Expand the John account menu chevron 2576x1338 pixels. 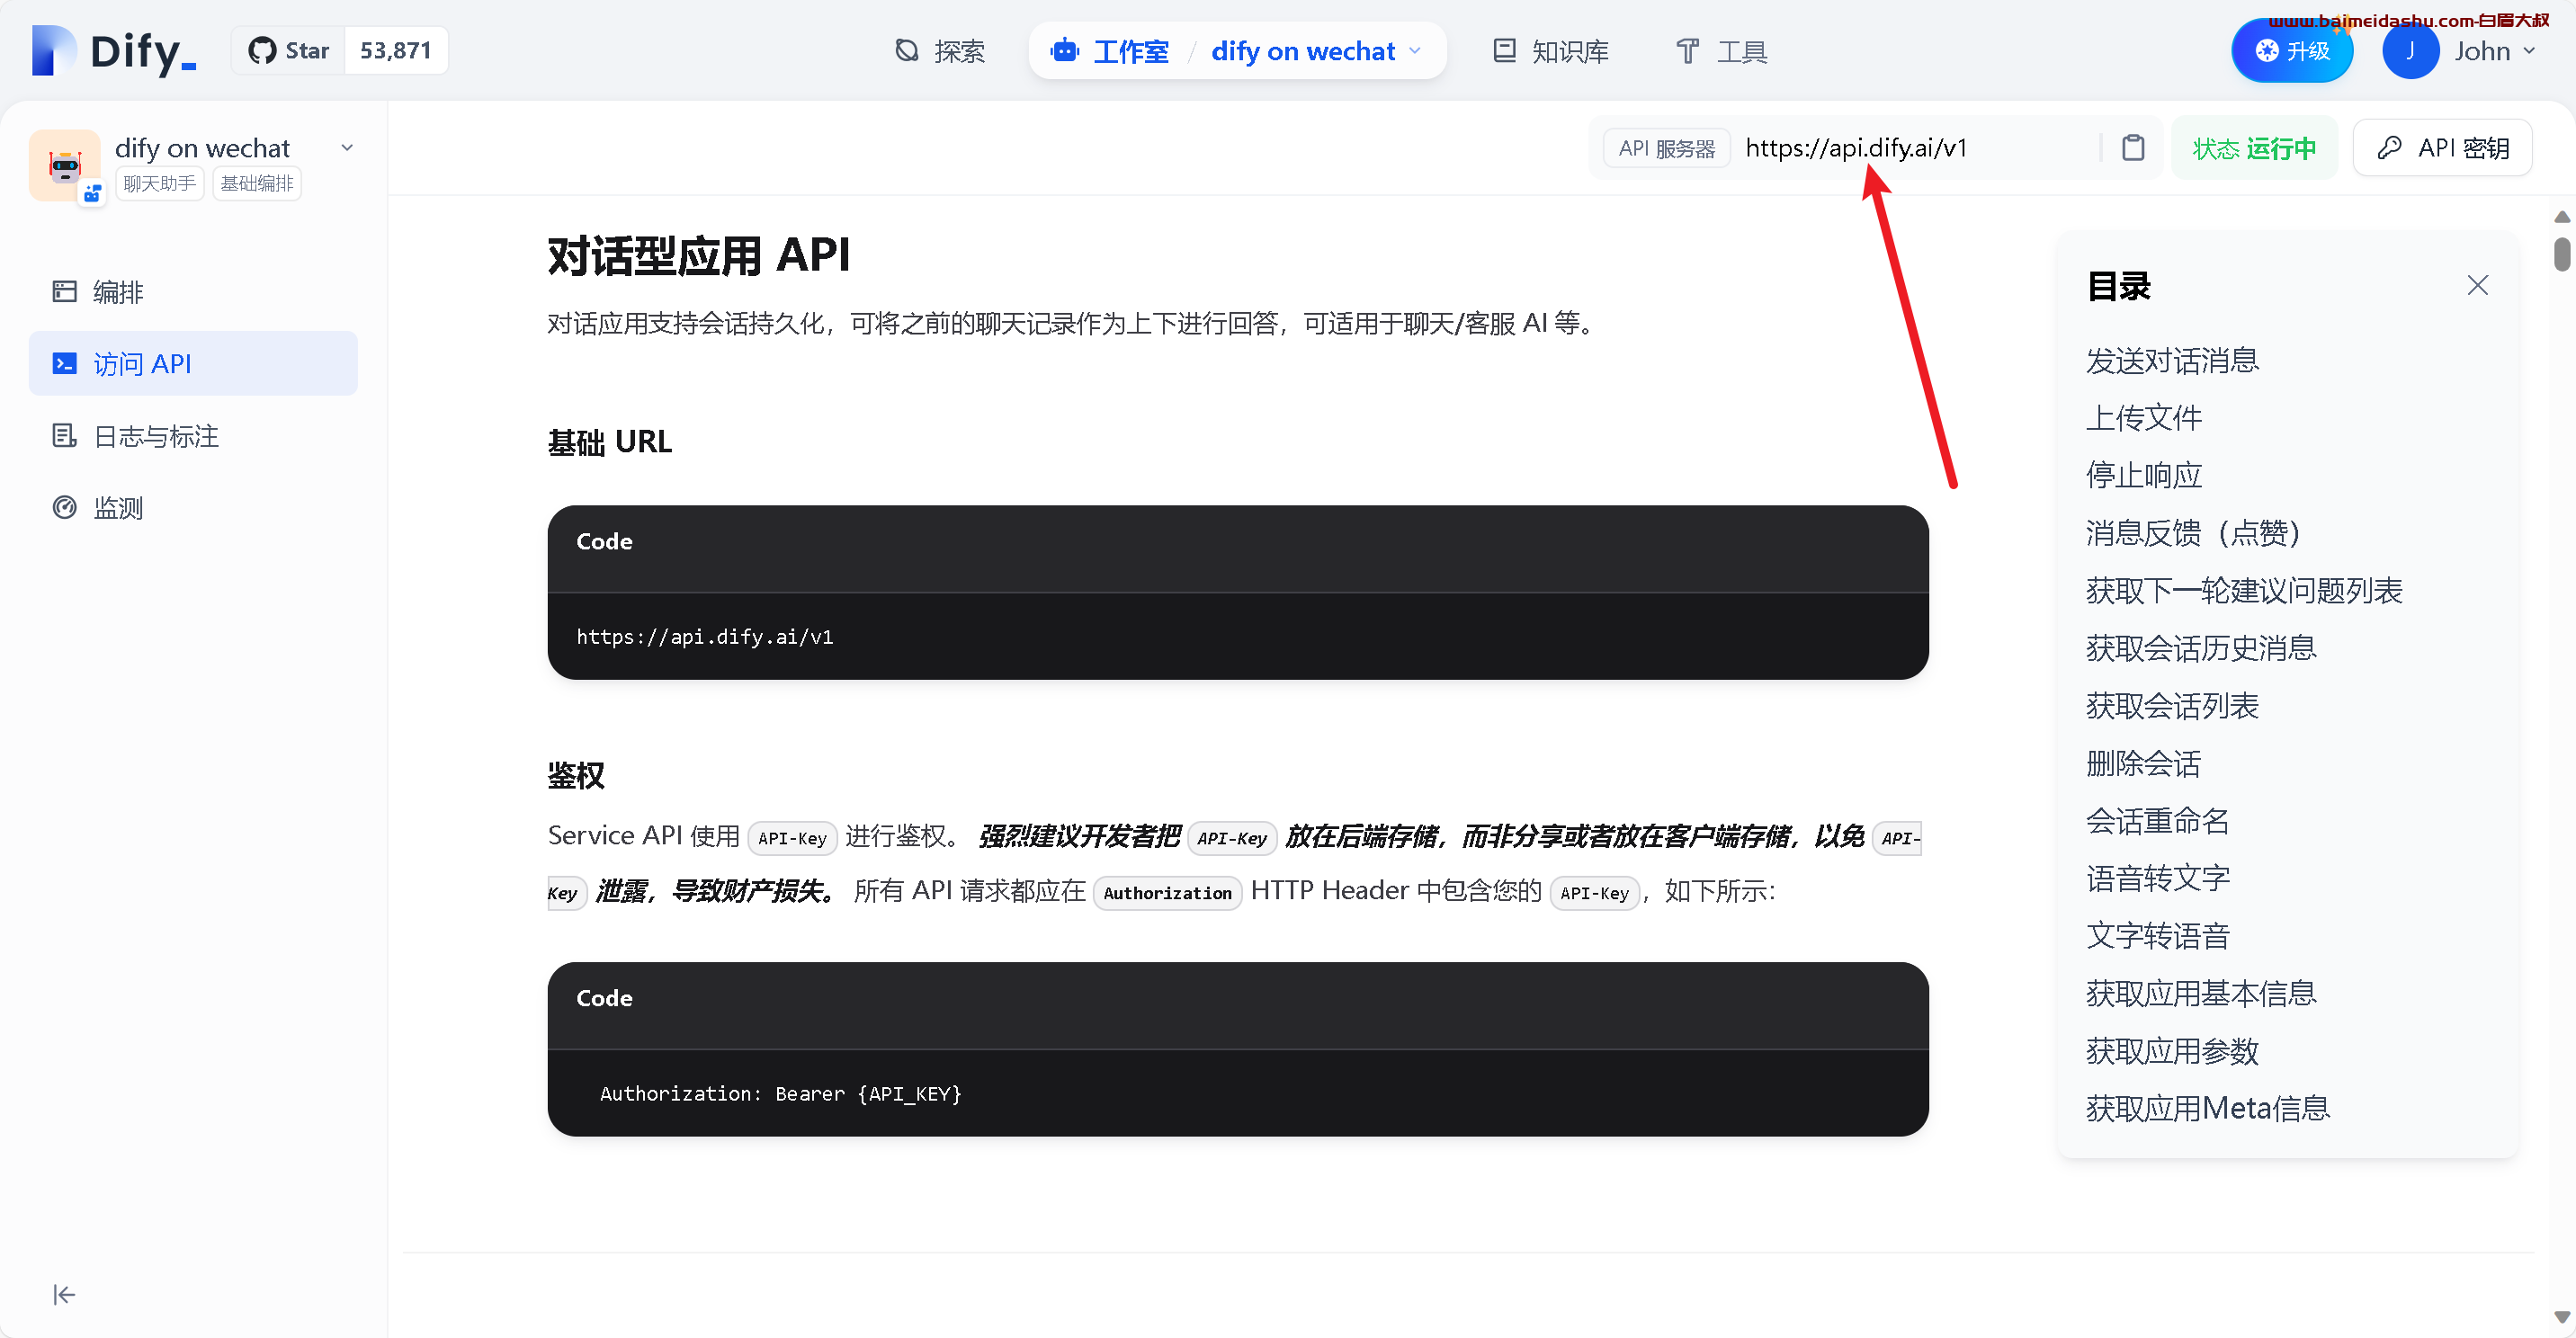(x=2529, y=51)
